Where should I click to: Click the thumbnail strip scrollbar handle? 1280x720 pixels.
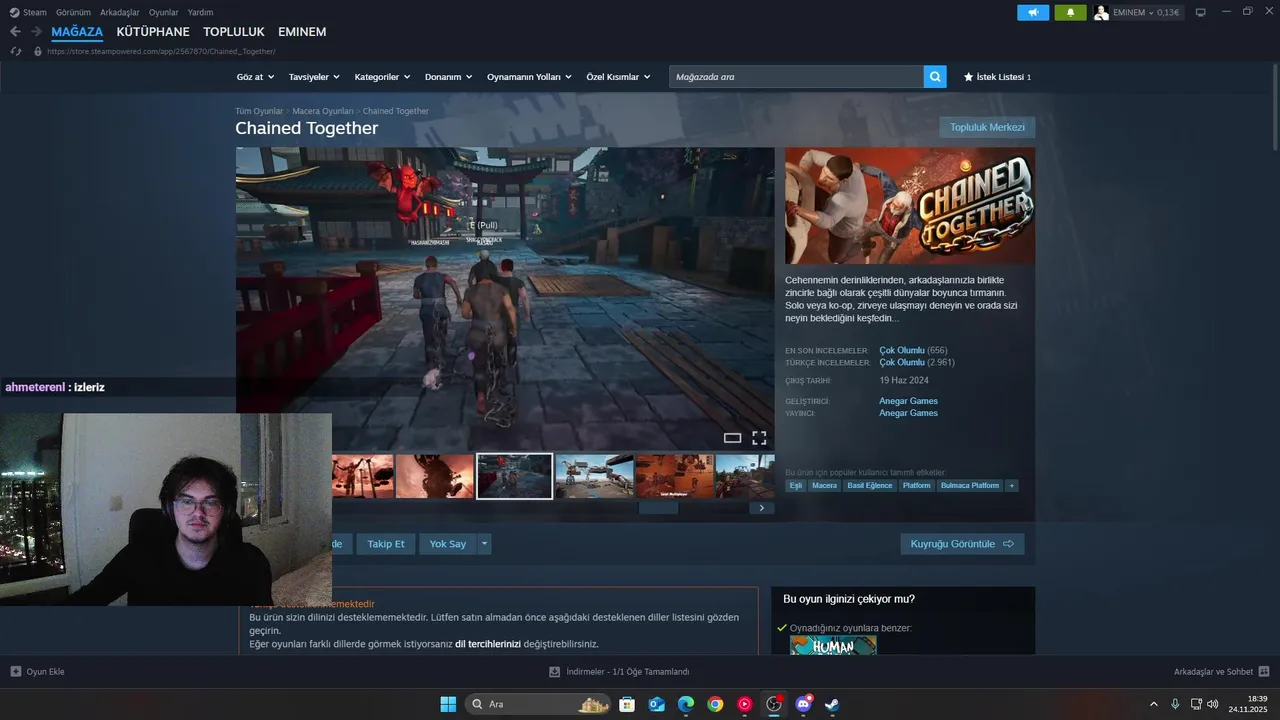pyautogui.click(x=658, y=508)
